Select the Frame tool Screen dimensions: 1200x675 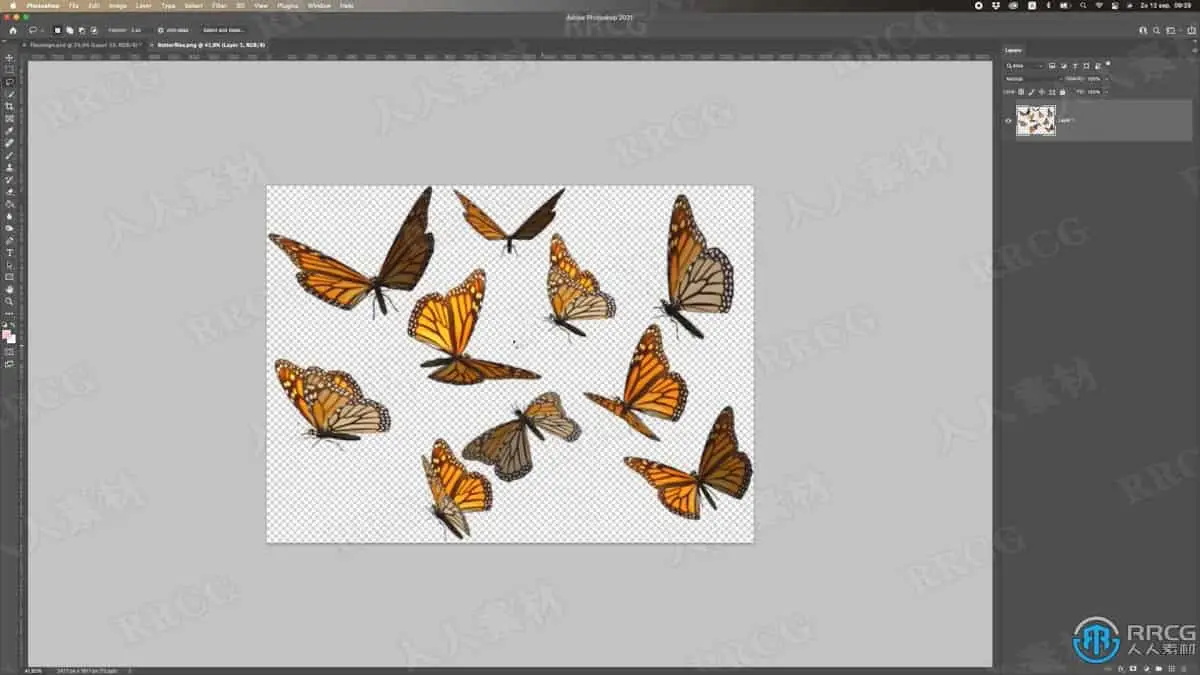click(x=9, y=118)
